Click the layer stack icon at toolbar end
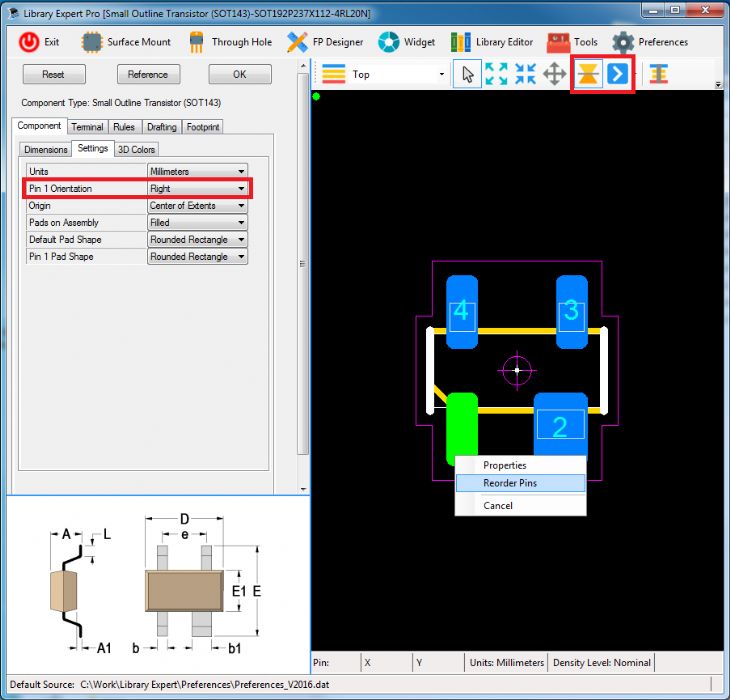 tap(658, 74)
